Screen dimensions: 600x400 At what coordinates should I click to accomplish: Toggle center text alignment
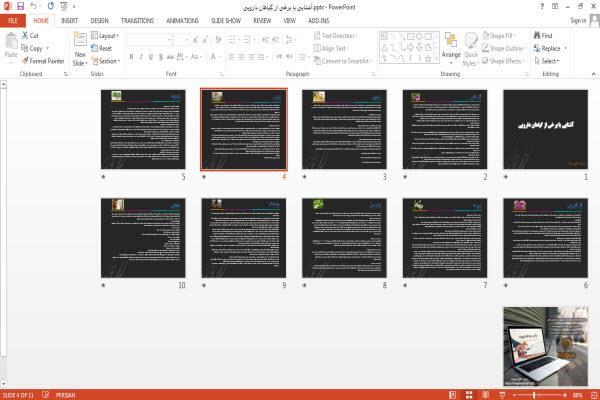(x=241, y=57)
